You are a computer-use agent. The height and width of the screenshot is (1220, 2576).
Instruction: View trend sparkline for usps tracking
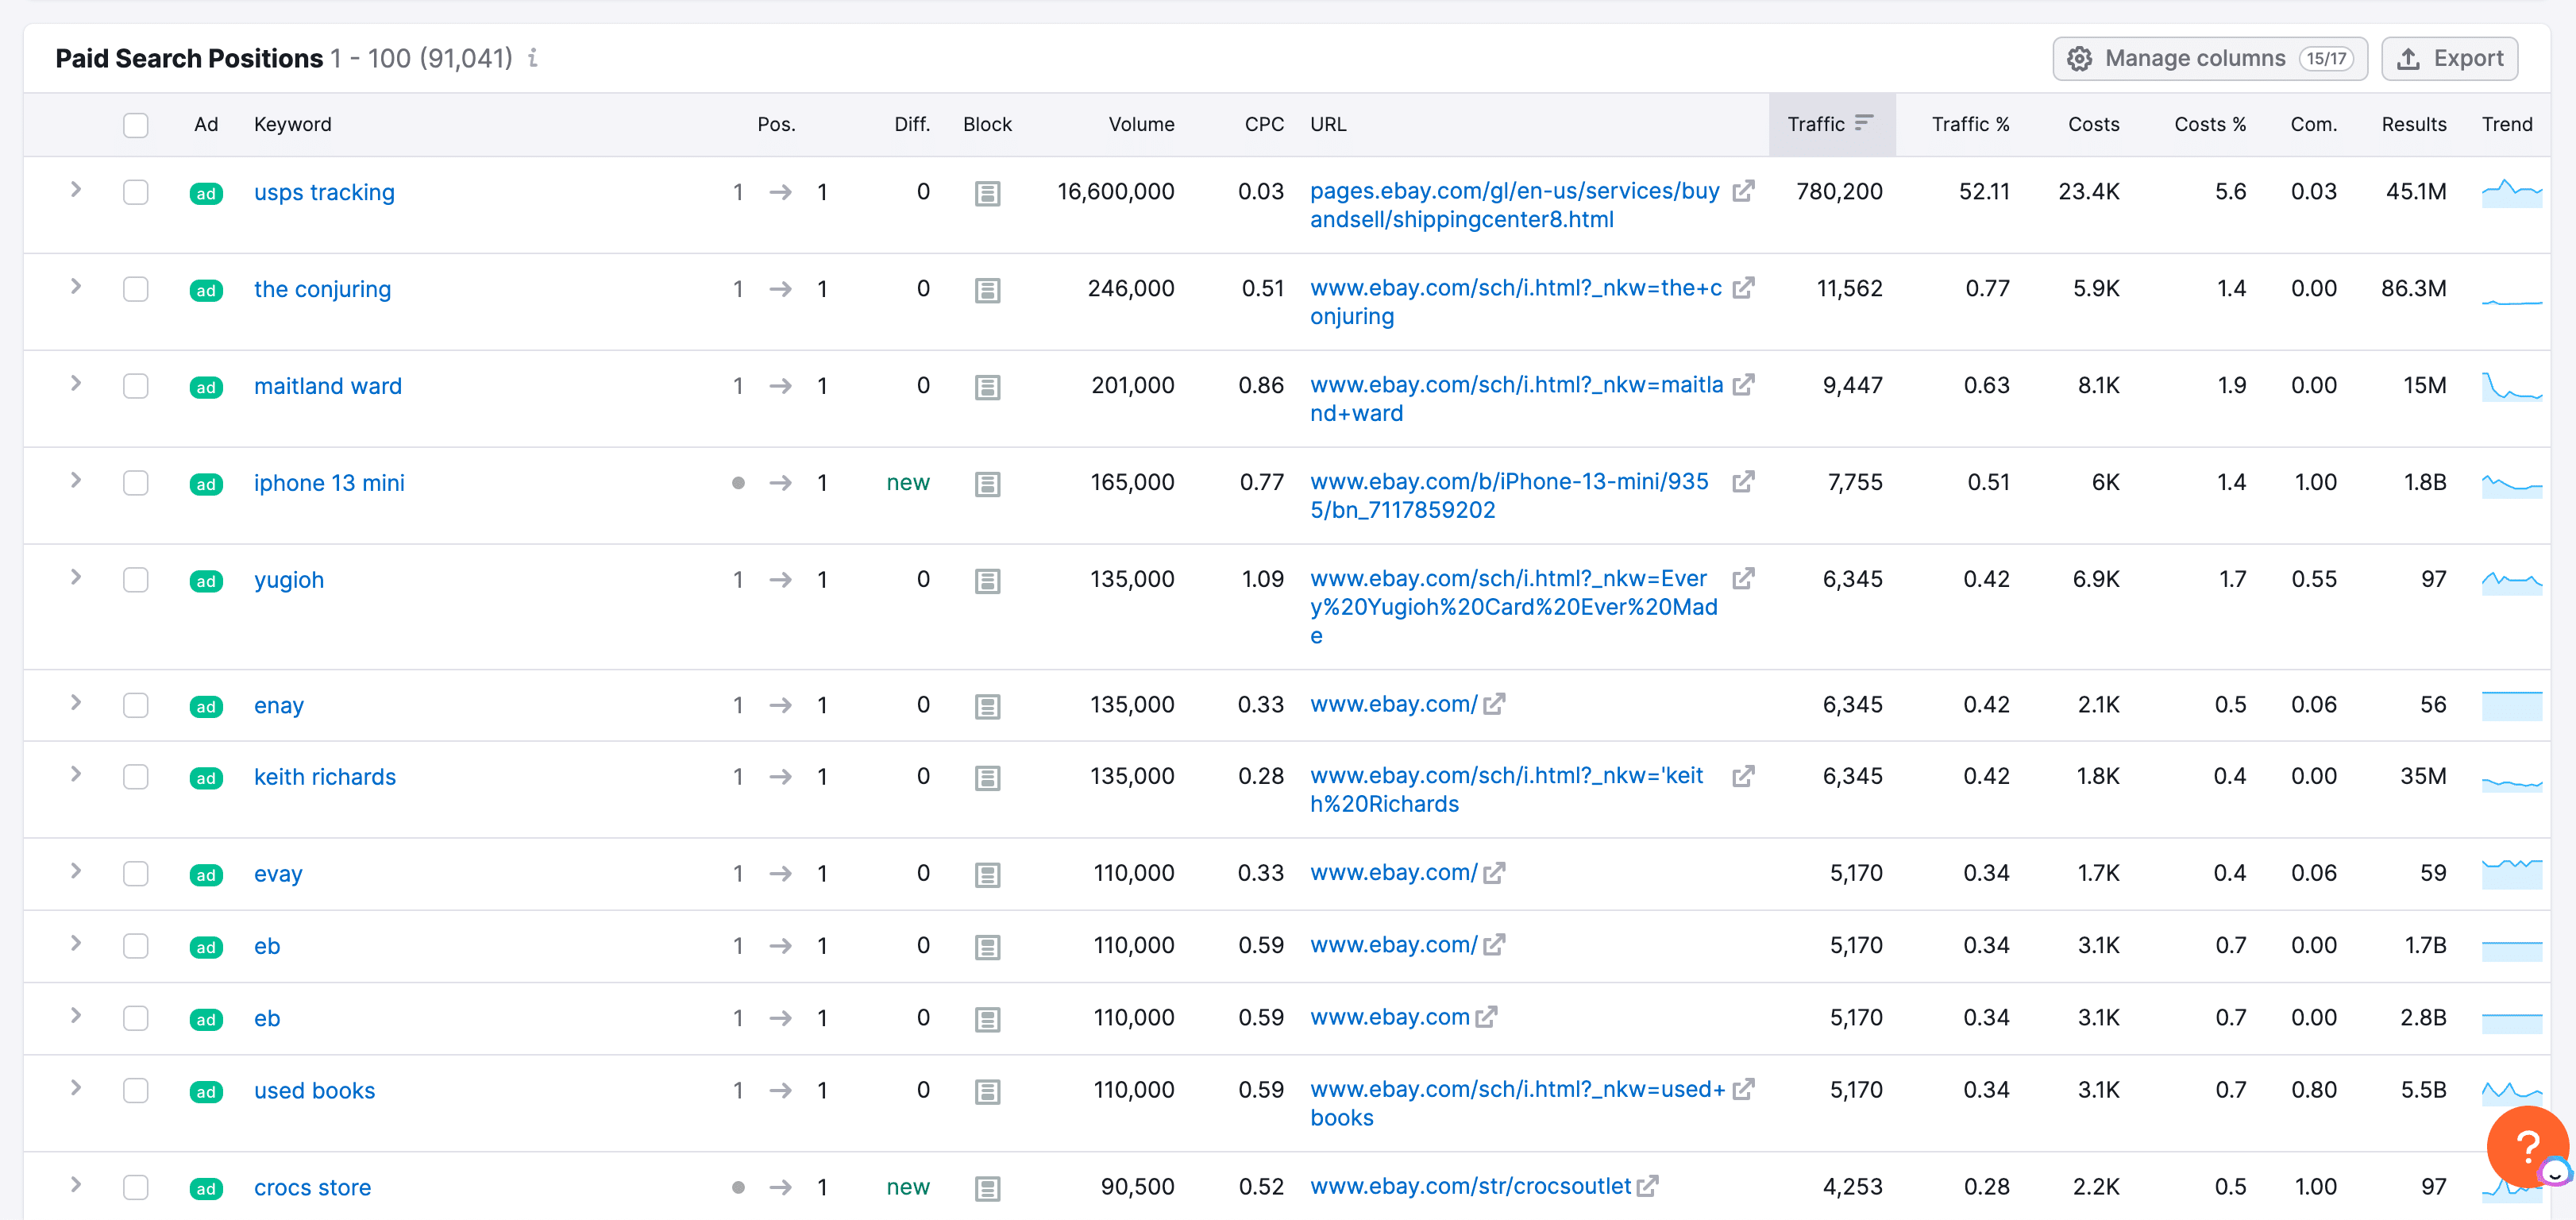point(2511,192)
